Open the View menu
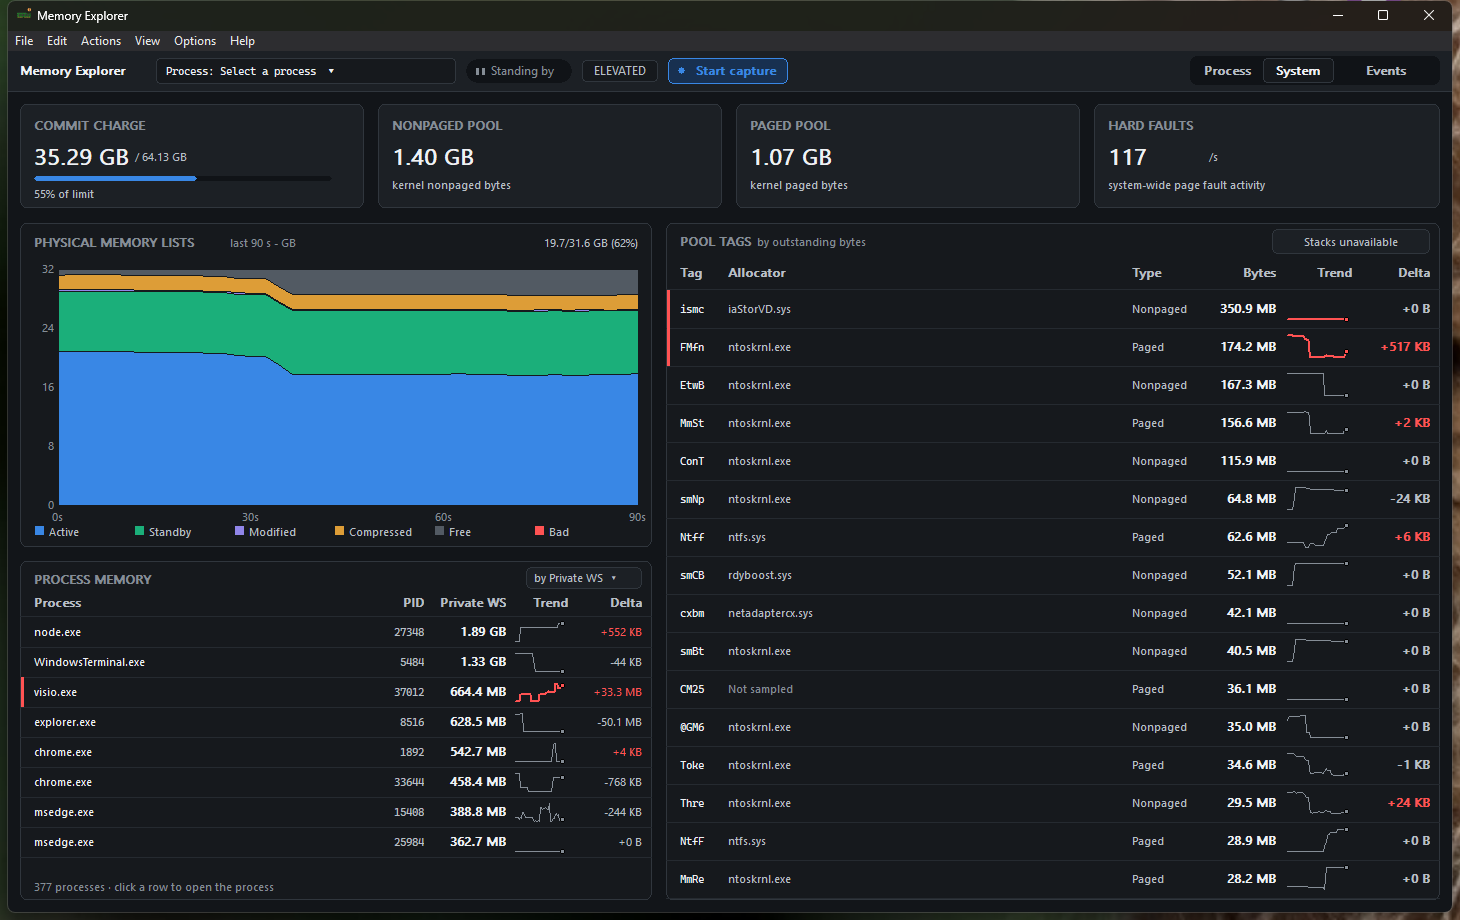Viewport: 1460px width, 920px height. tap(147, 41)
